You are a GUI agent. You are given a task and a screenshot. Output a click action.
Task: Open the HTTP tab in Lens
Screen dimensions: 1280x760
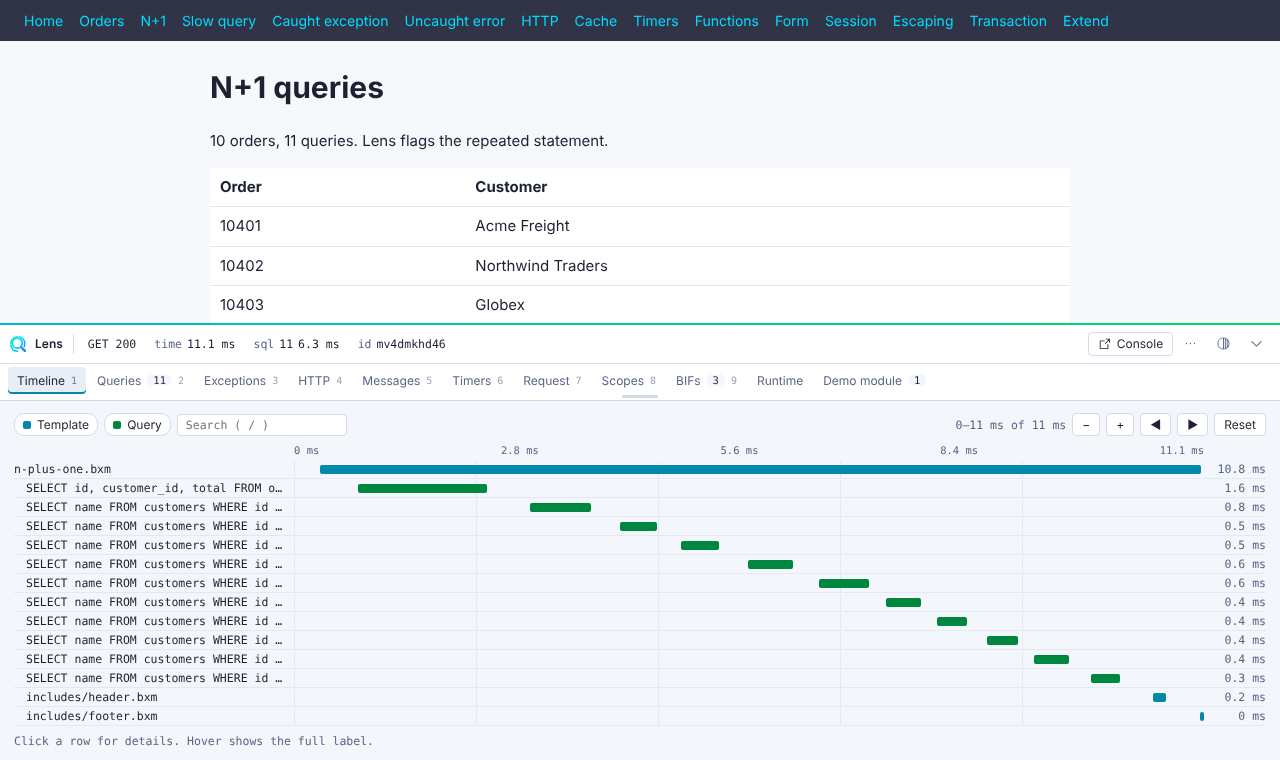point(320,381)
